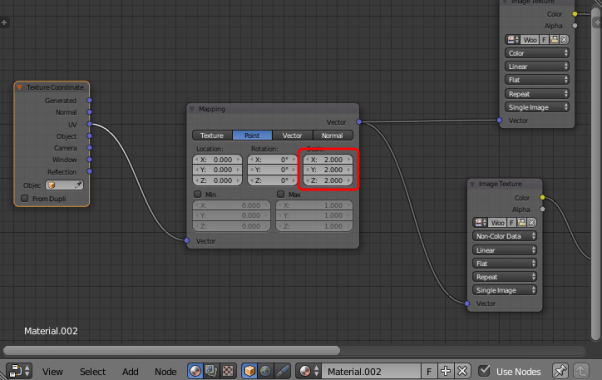
Task: Unlink image in top Image Texture node
Action: click(564, 40)
